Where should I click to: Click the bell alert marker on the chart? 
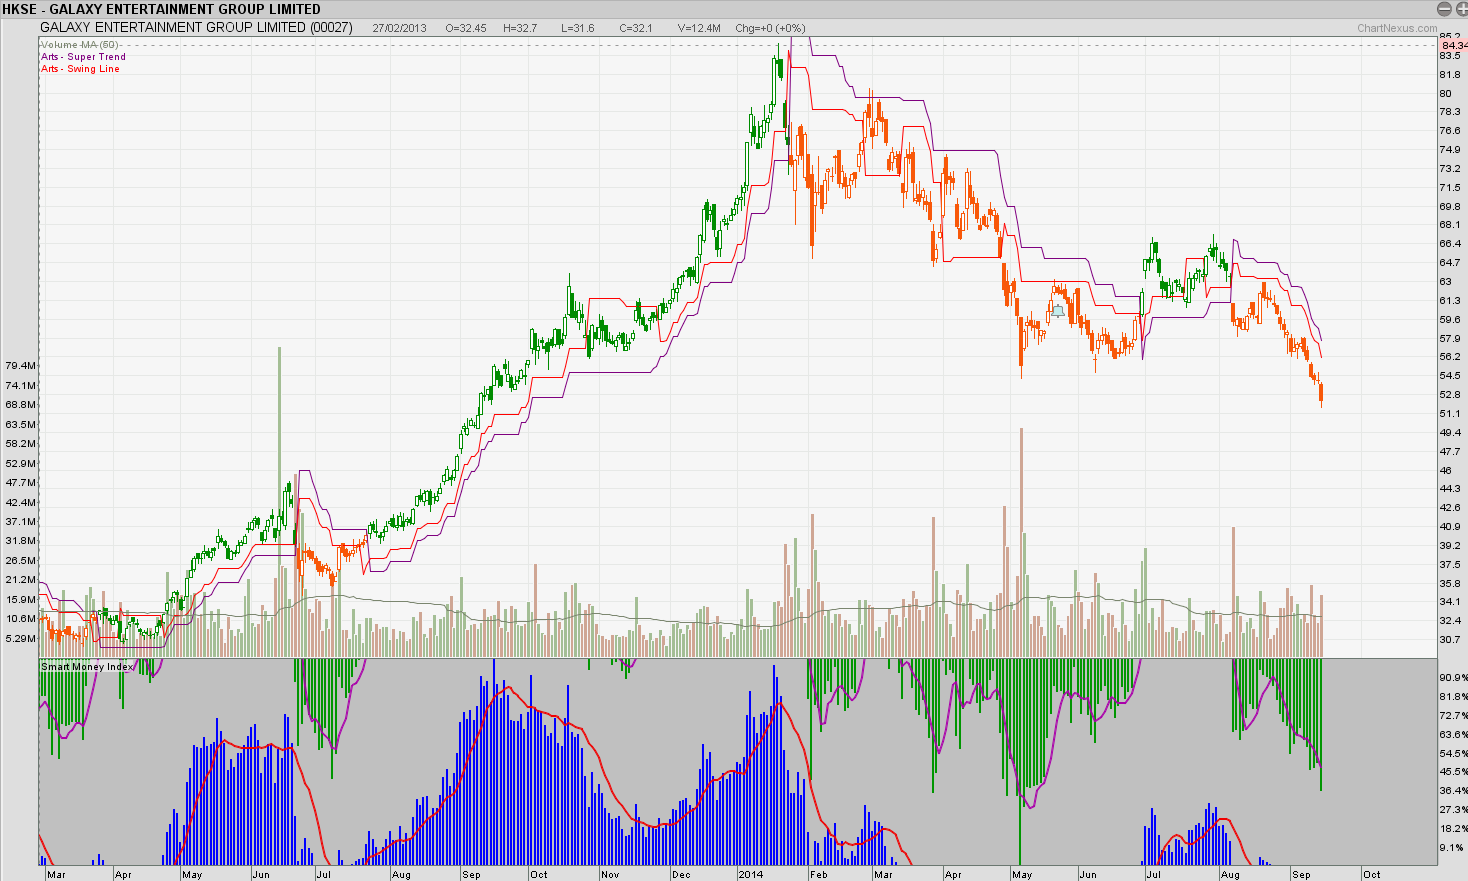pyautogui.click(x=1058, y=311)
